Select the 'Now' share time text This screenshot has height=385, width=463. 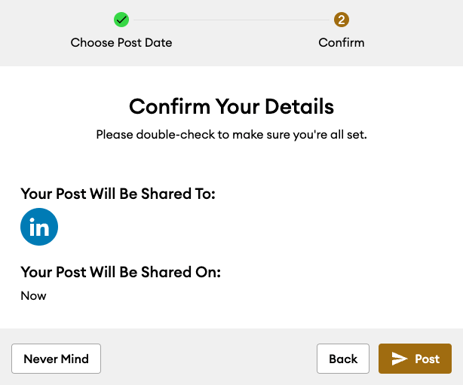click(33, 296)
